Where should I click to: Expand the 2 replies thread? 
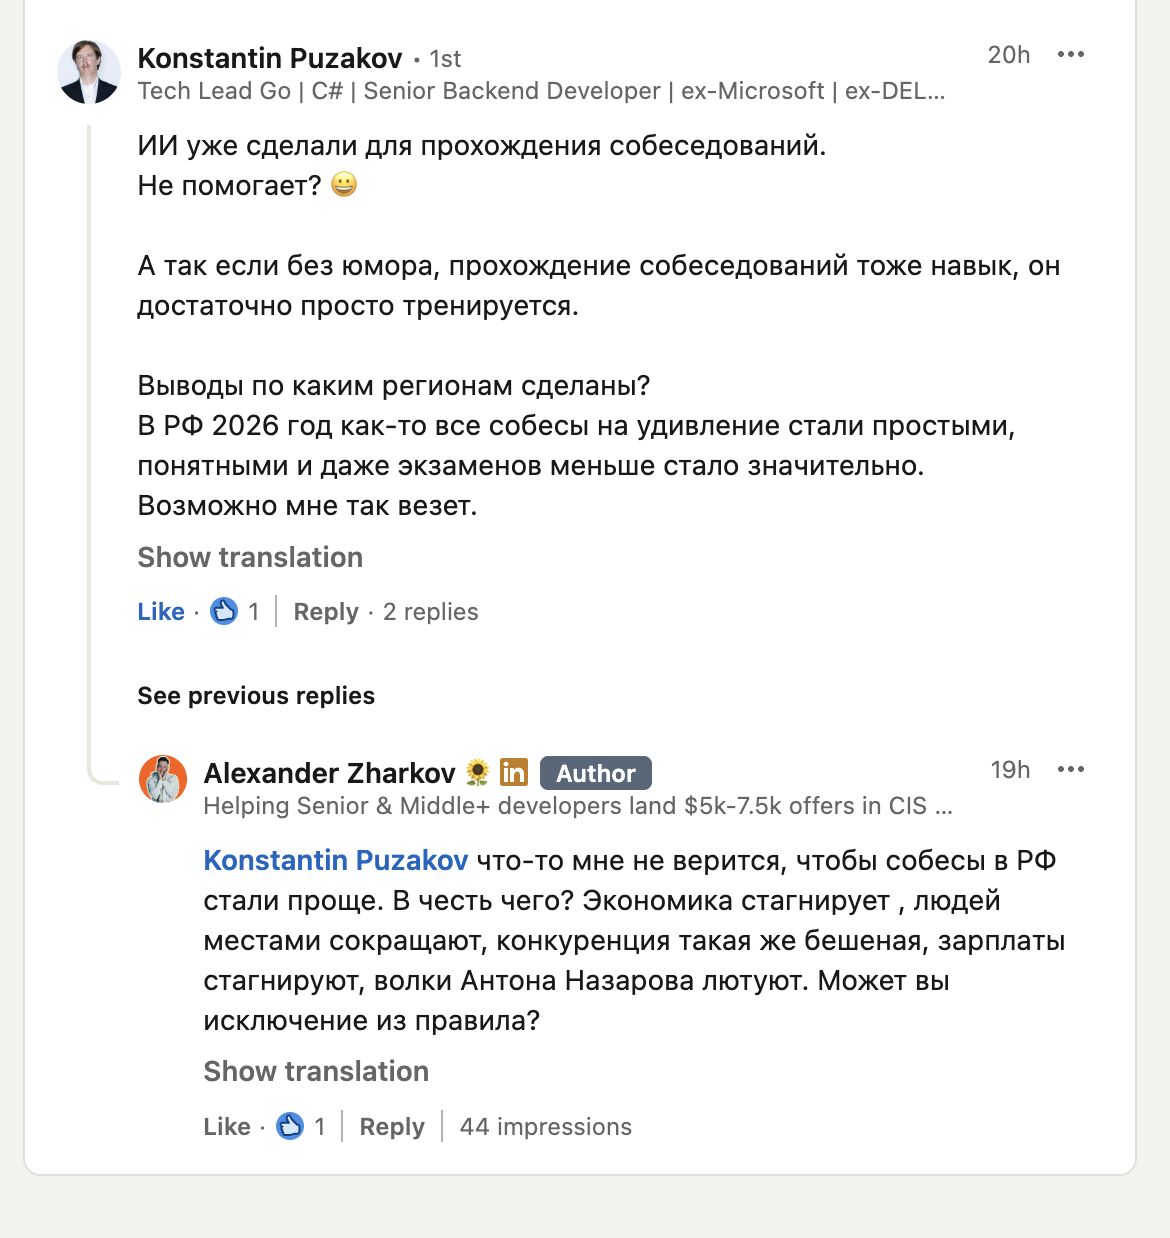click(x=430, y=611)
